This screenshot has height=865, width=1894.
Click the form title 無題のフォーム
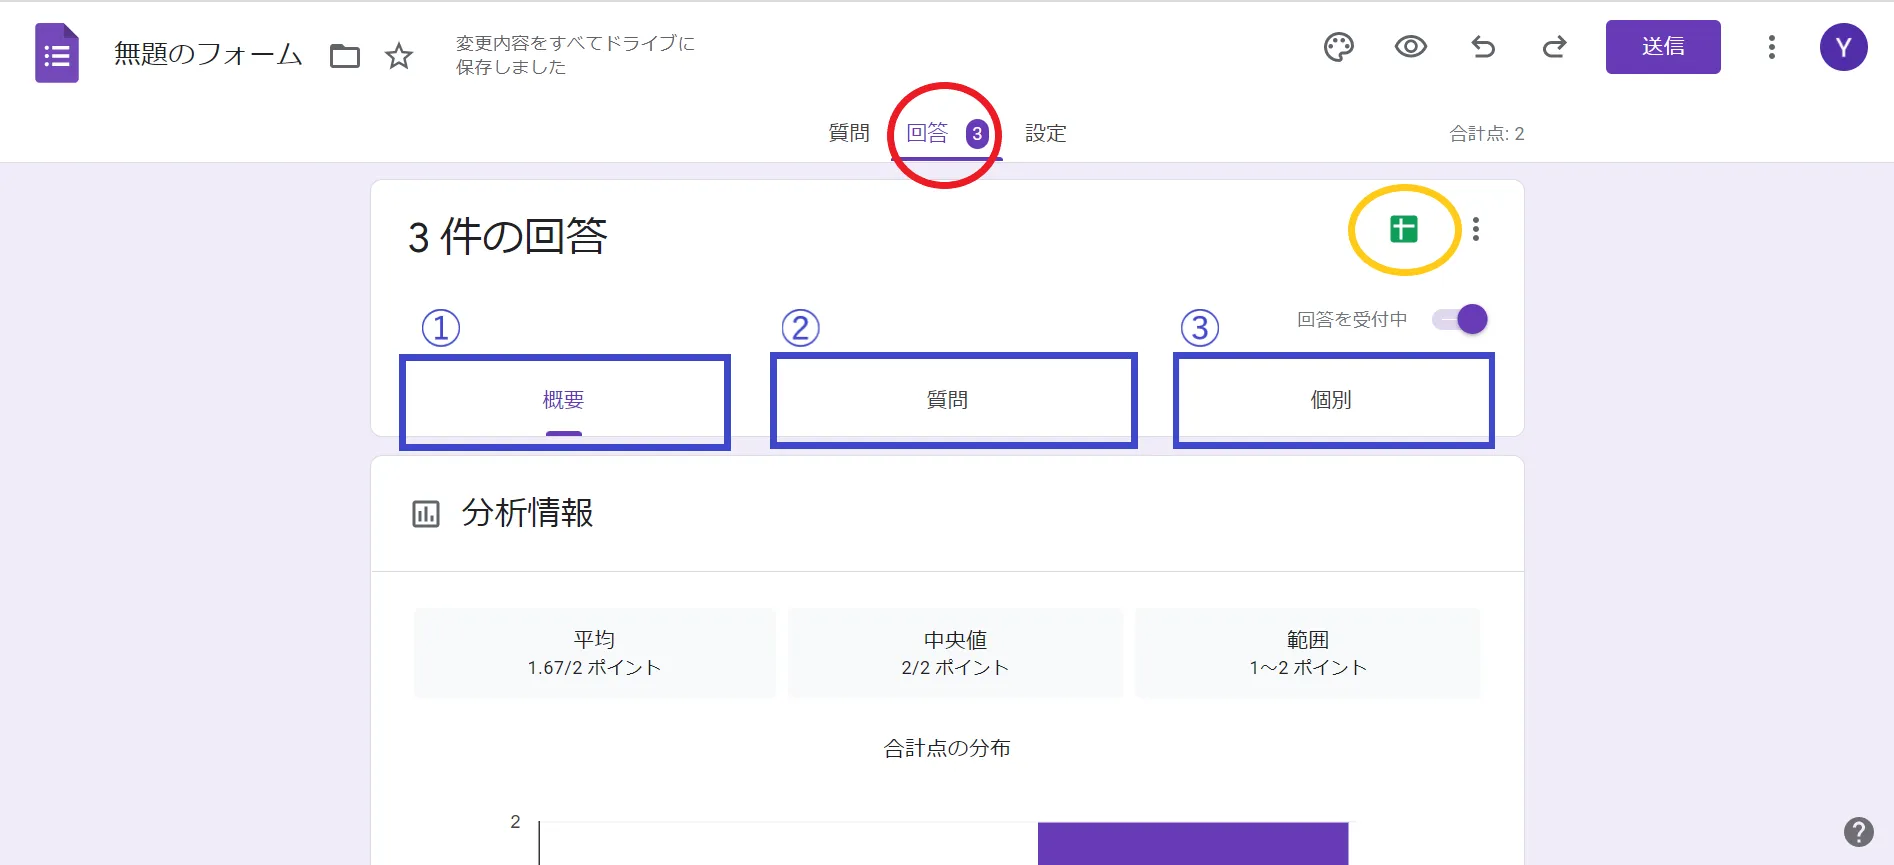208,54
